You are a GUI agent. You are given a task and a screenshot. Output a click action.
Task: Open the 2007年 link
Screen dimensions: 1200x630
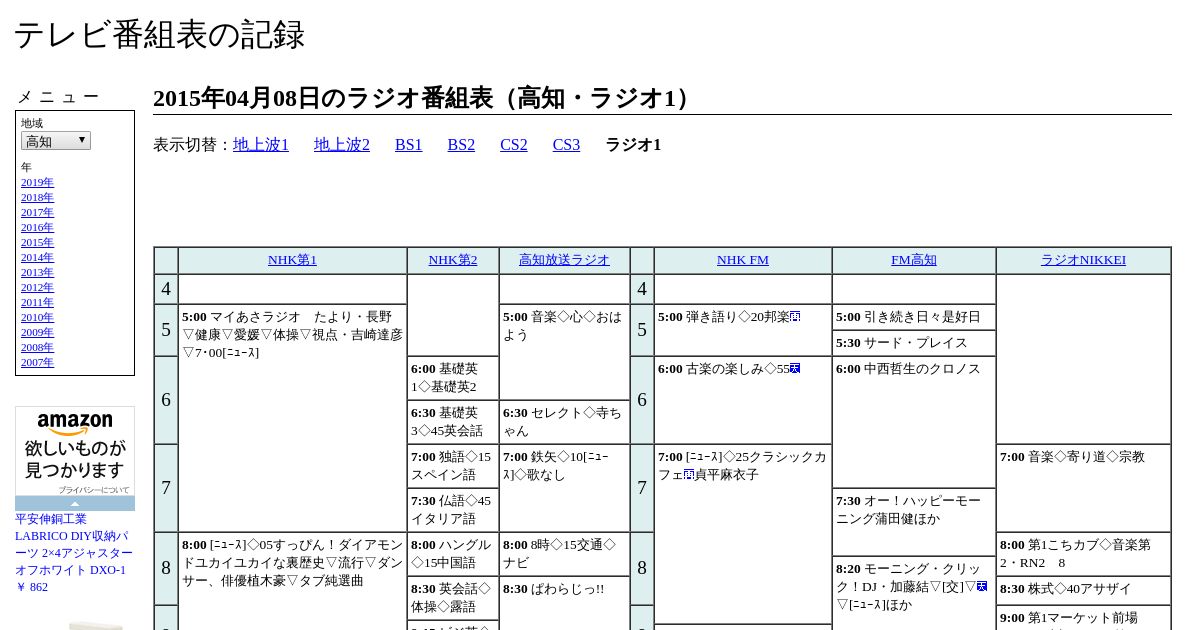click(37, 363)
